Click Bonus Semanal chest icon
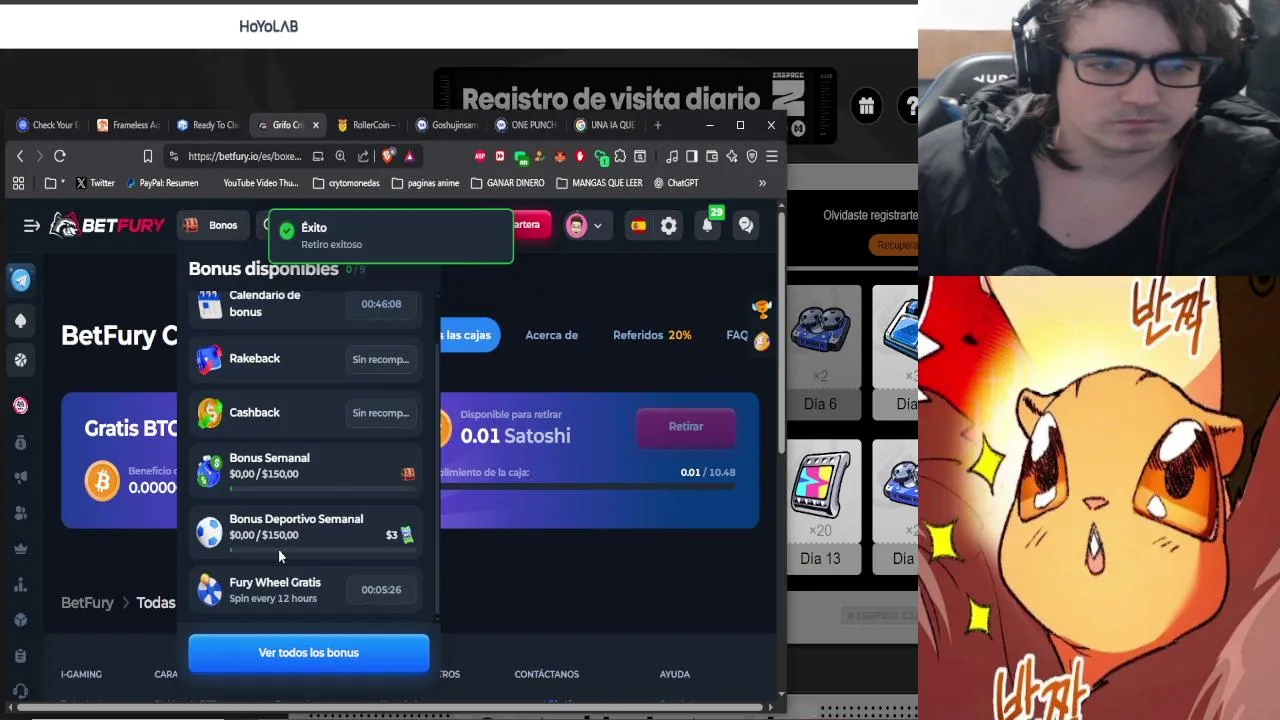 click(408, 474)
